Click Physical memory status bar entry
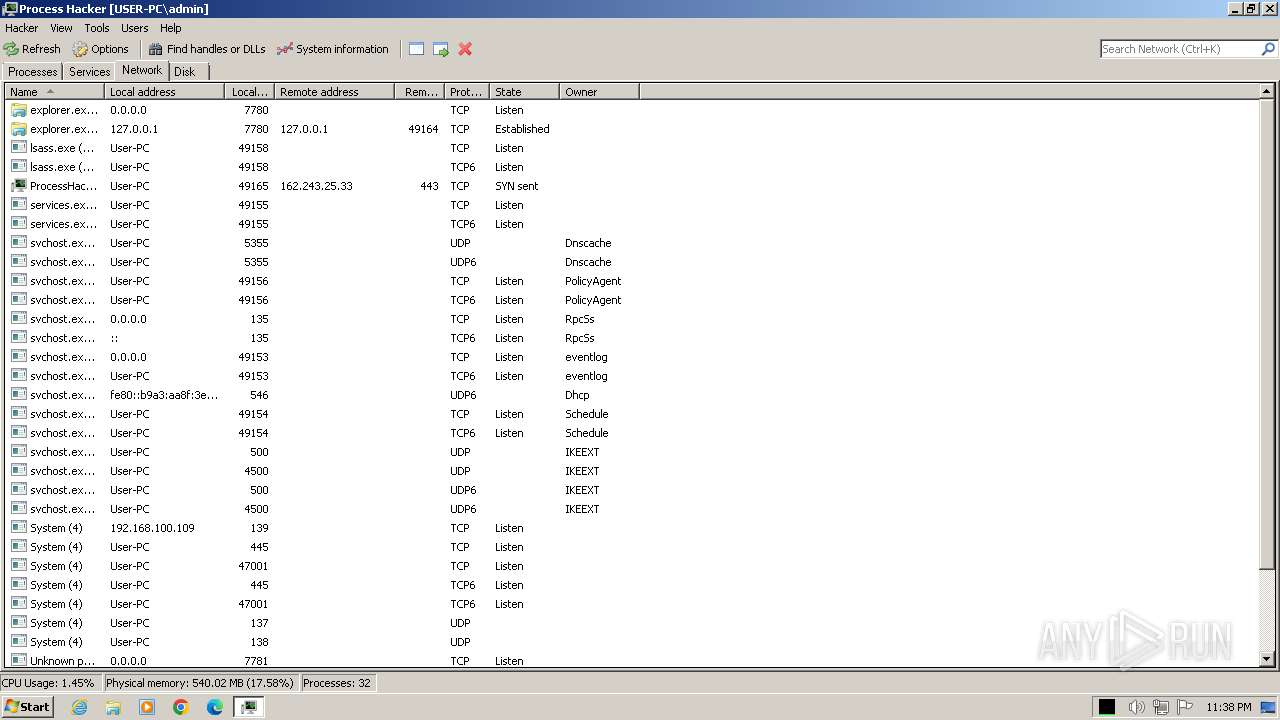1280x720 pixels. (x=200, y=683)
